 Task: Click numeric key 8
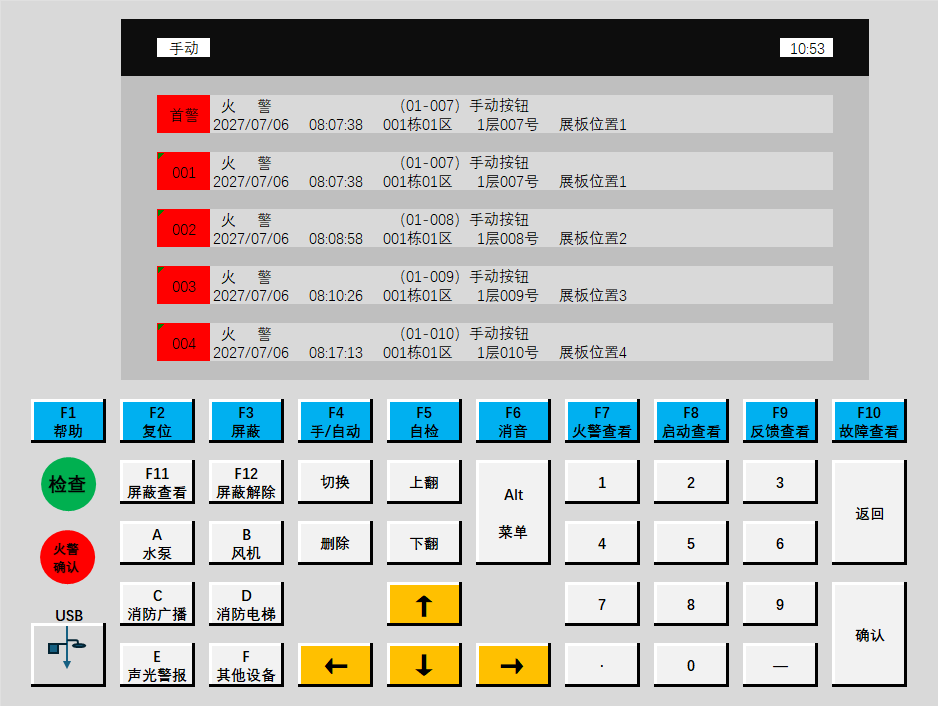(x=691, y=604)
